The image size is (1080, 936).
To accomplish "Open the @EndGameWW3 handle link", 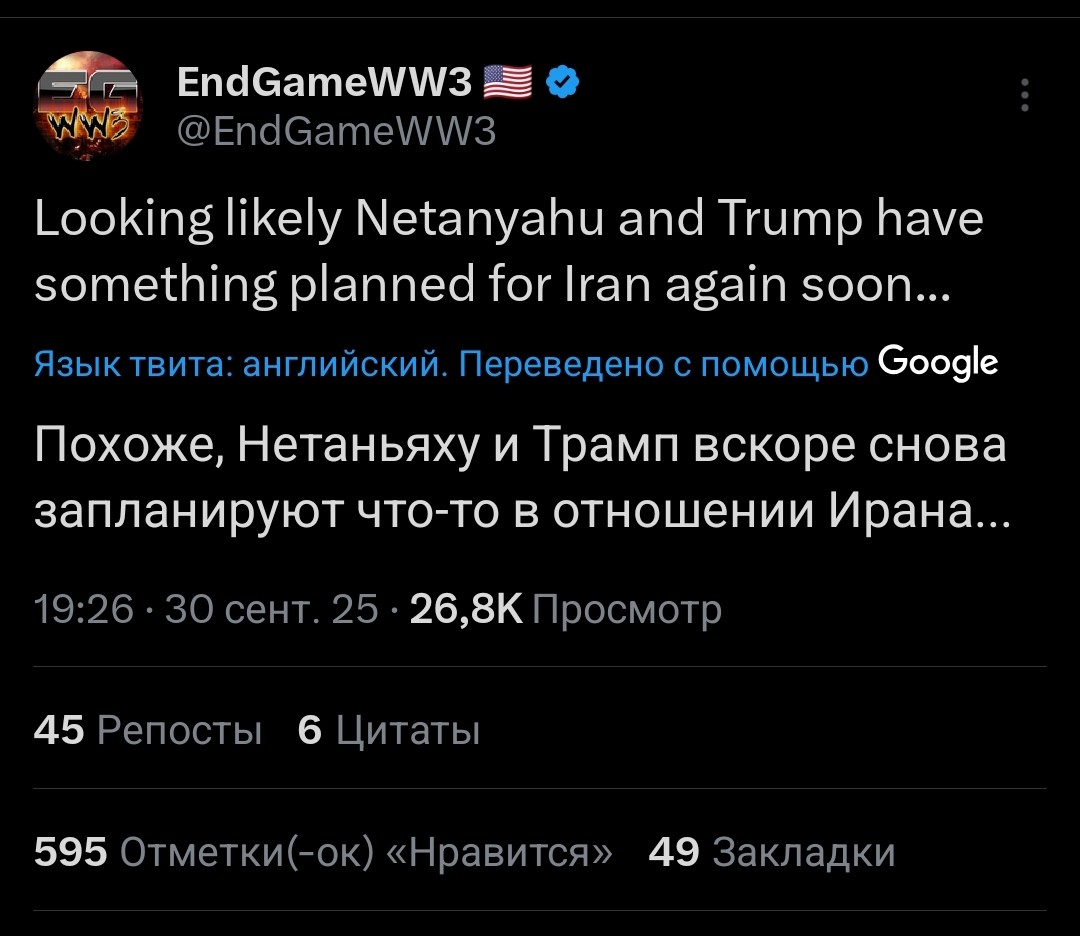I will pos(336,131).
